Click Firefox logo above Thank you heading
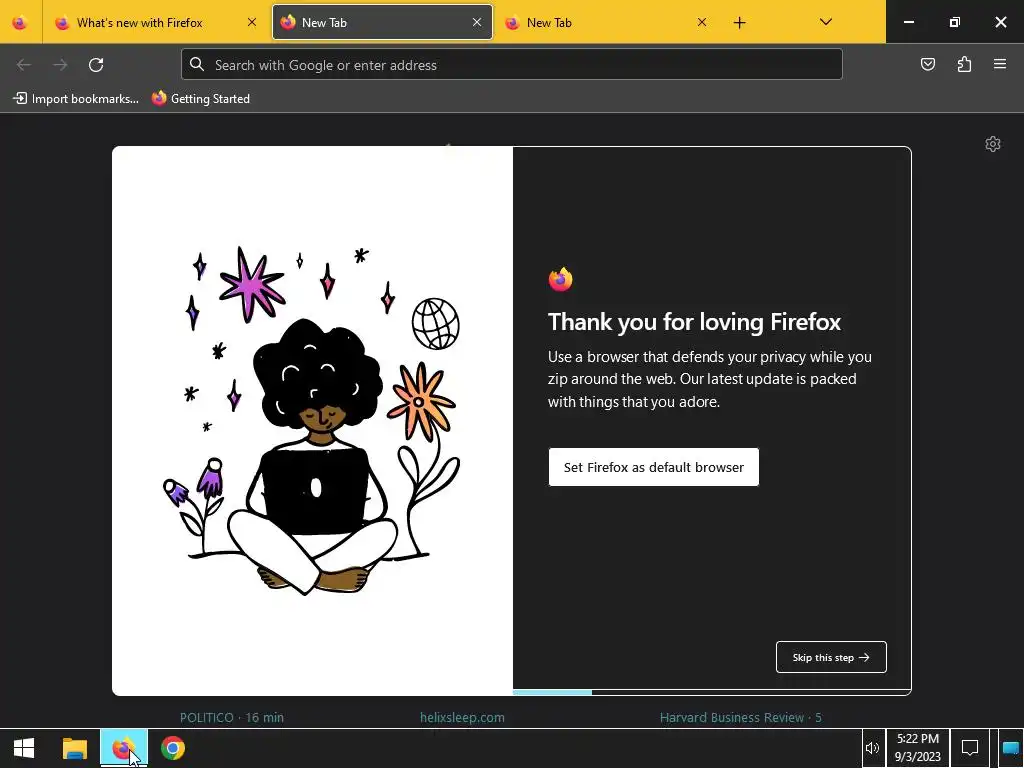The image size is (1024, 768). pyautogui.click(x=560, y=280)
